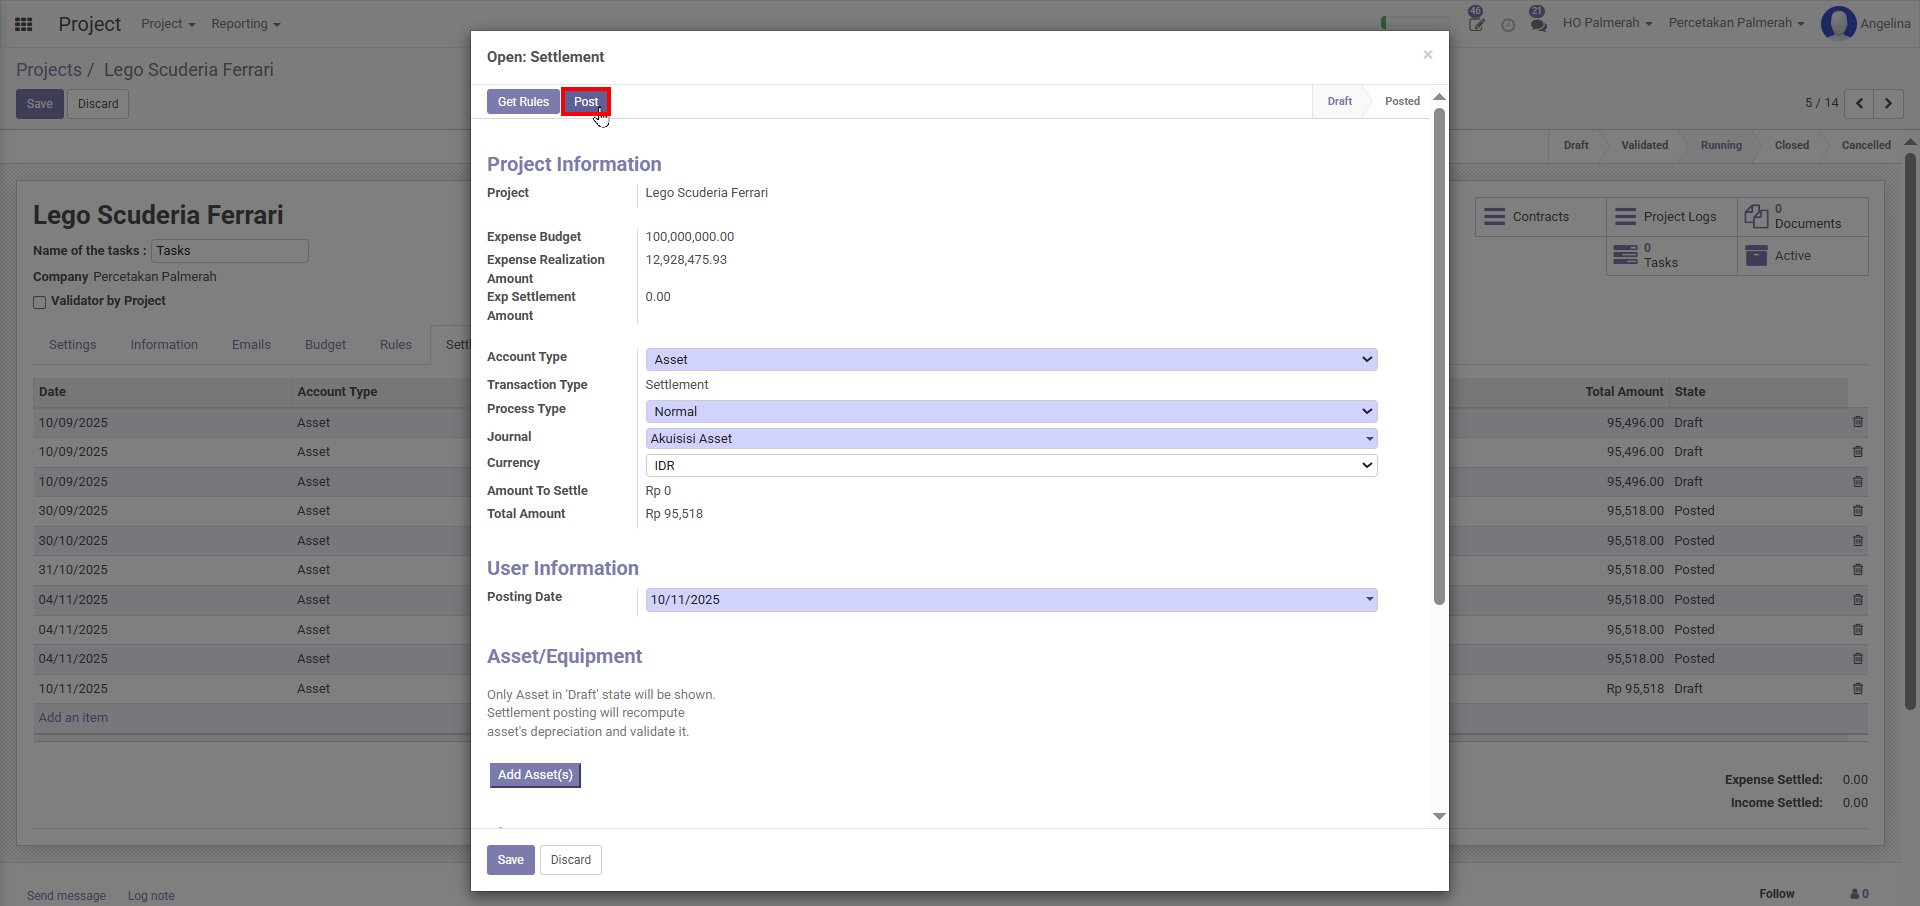1920x906 pixels.
Task: Open the Reporting menu
Action: coord(245,24)
